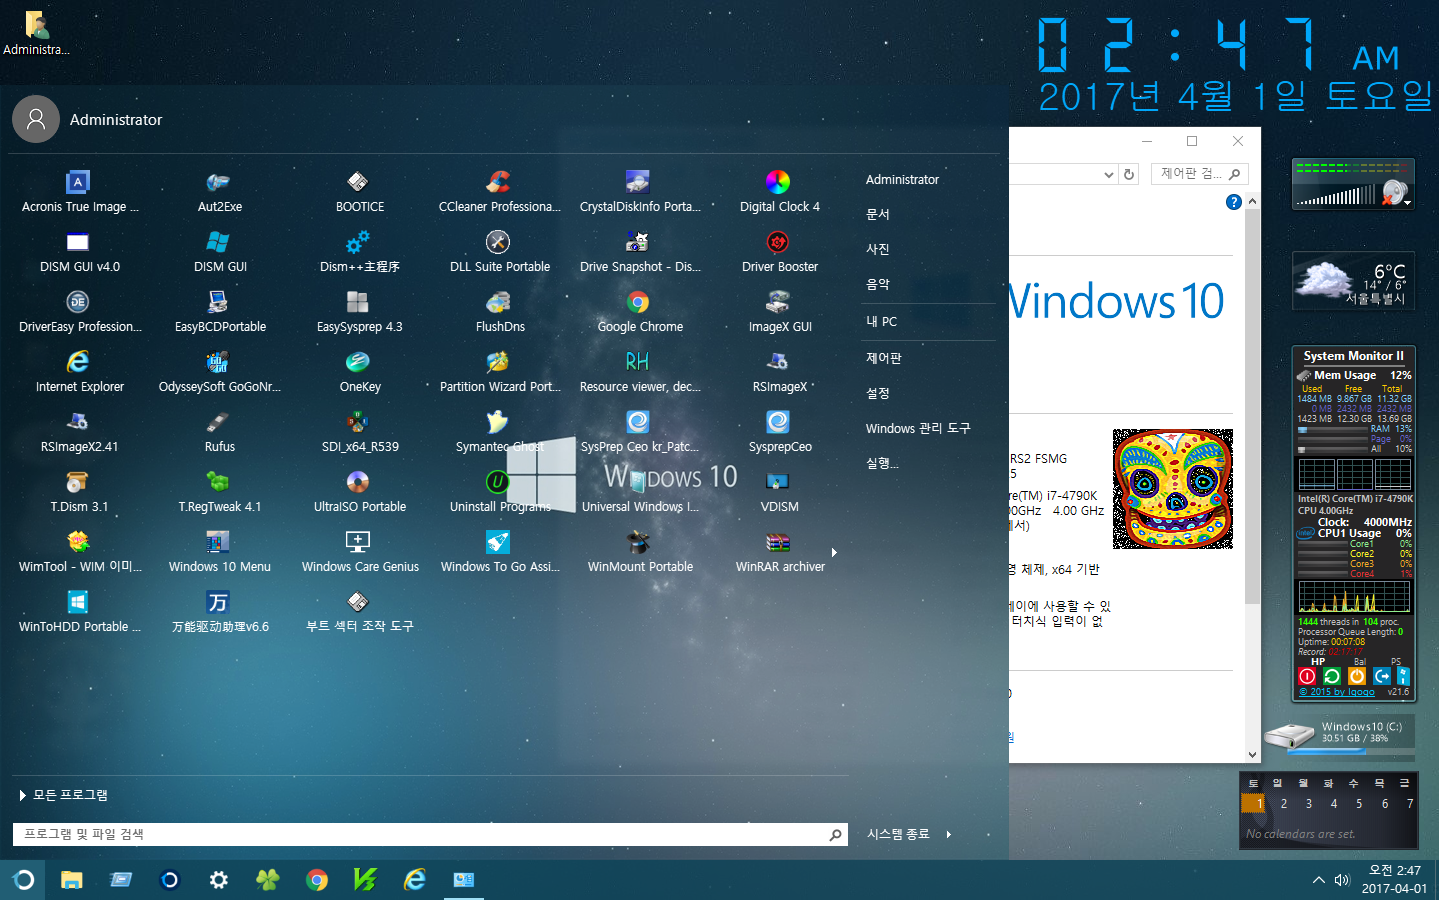Image resolution: width=1439 pixels, height=900 pixels.
Task: Open ImageX GUI
Action: (x=778, y=302)
